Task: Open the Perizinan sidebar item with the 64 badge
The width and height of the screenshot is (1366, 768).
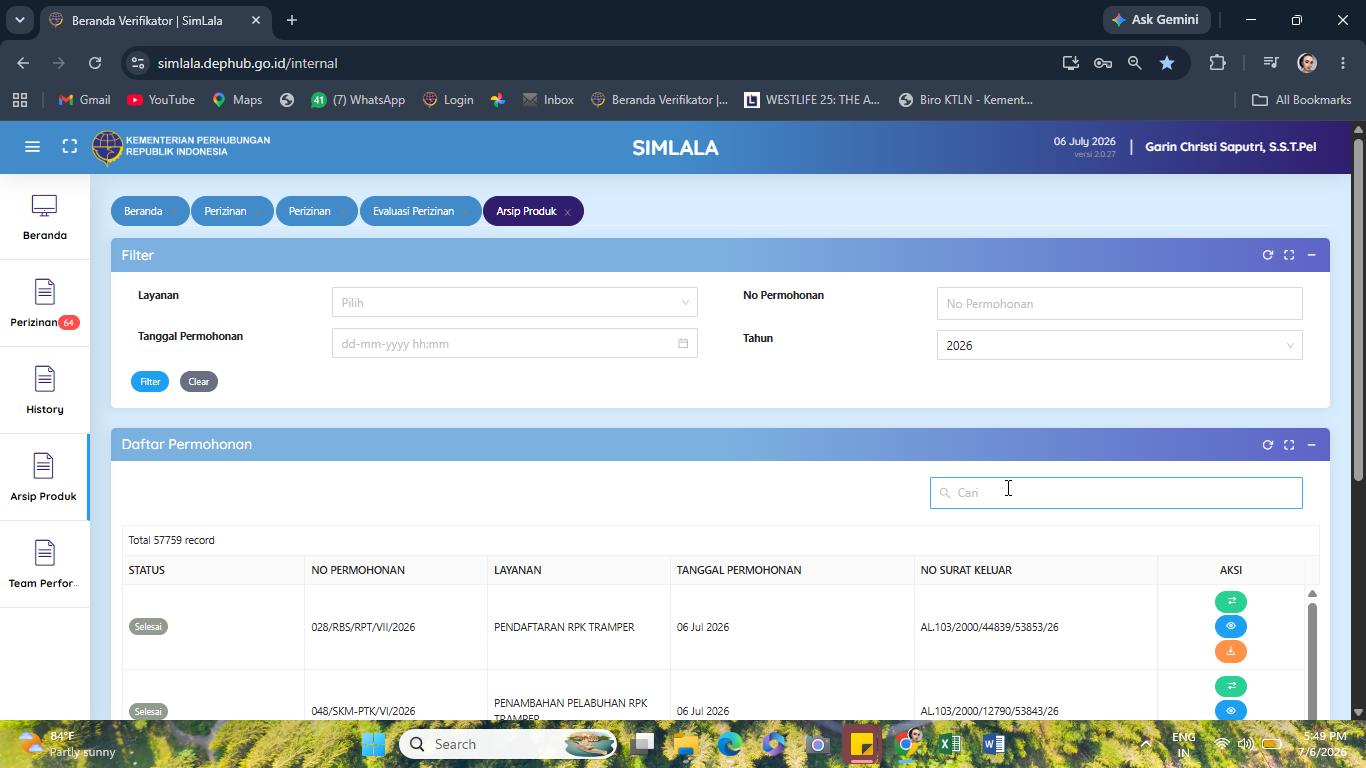Action: pyautogui.click(x=44, y=304)
